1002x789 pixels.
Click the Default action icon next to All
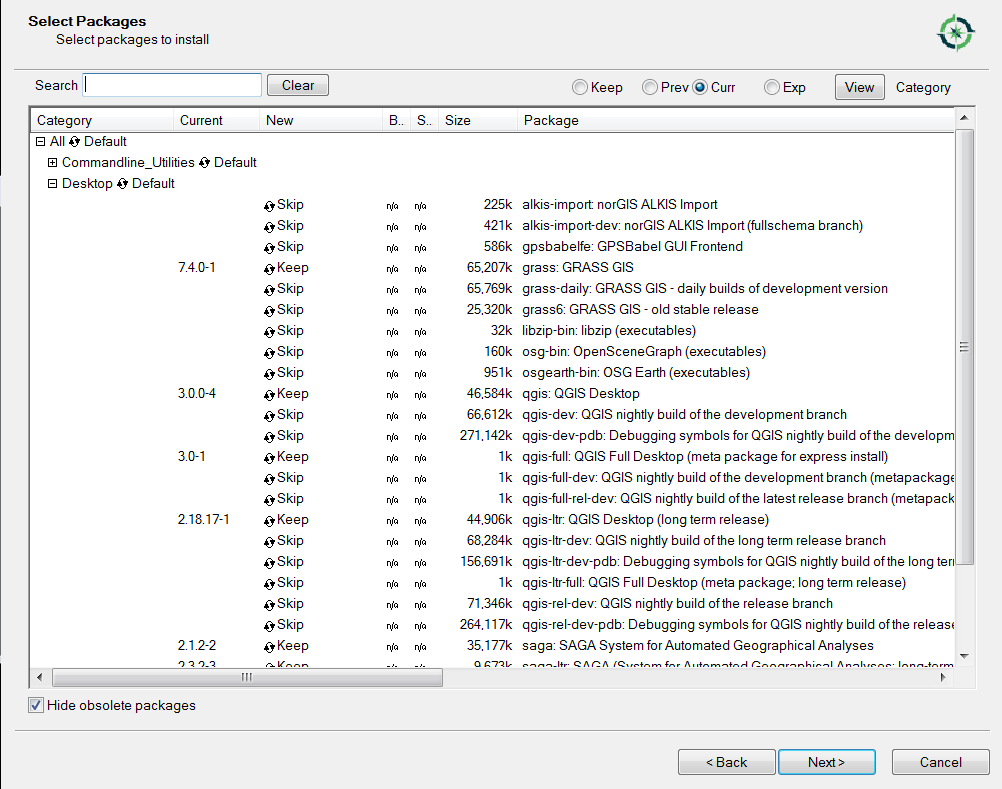(75, 141)
